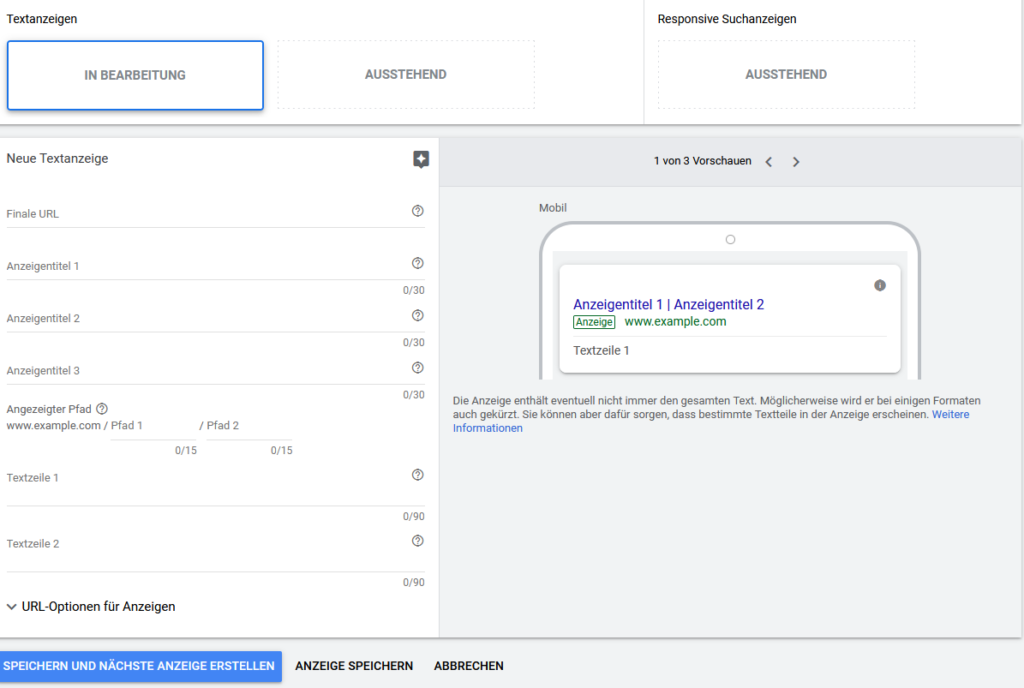This screenshot has height=688, width=1024.
Task: Click info icon in mobile ad preview
Action: point(880,285)
